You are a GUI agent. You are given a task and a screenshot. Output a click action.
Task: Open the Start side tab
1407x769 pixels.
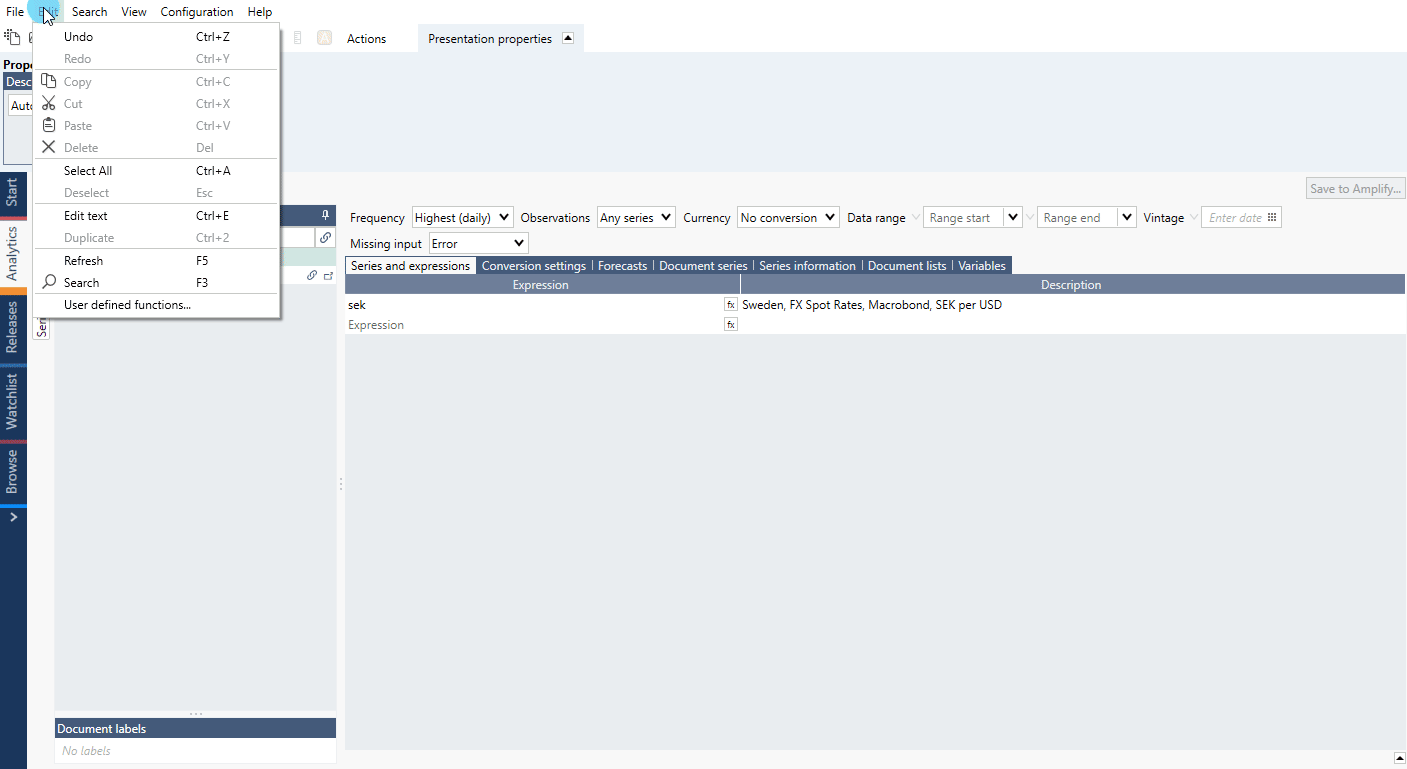[13, 193]
